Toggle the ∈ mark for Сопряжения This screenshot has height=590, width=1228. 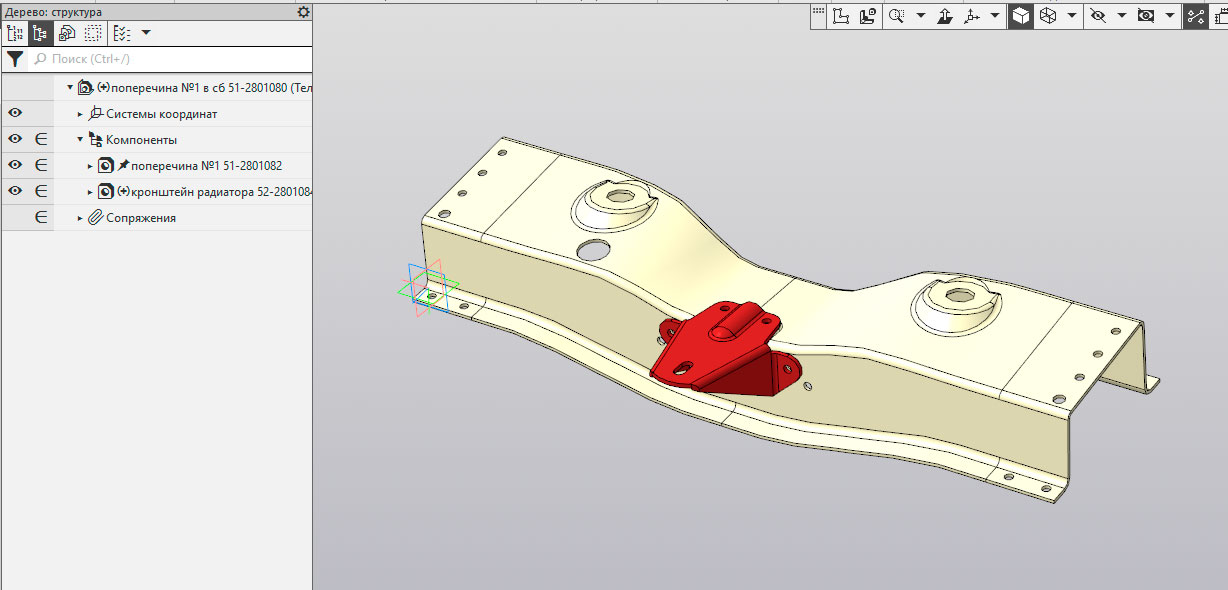coord(41,217)
